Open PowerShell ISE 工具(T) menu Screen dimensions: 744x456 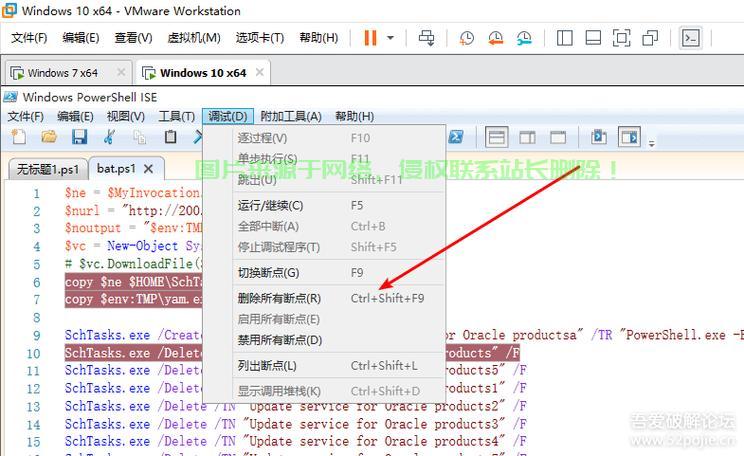click(177, 116)
